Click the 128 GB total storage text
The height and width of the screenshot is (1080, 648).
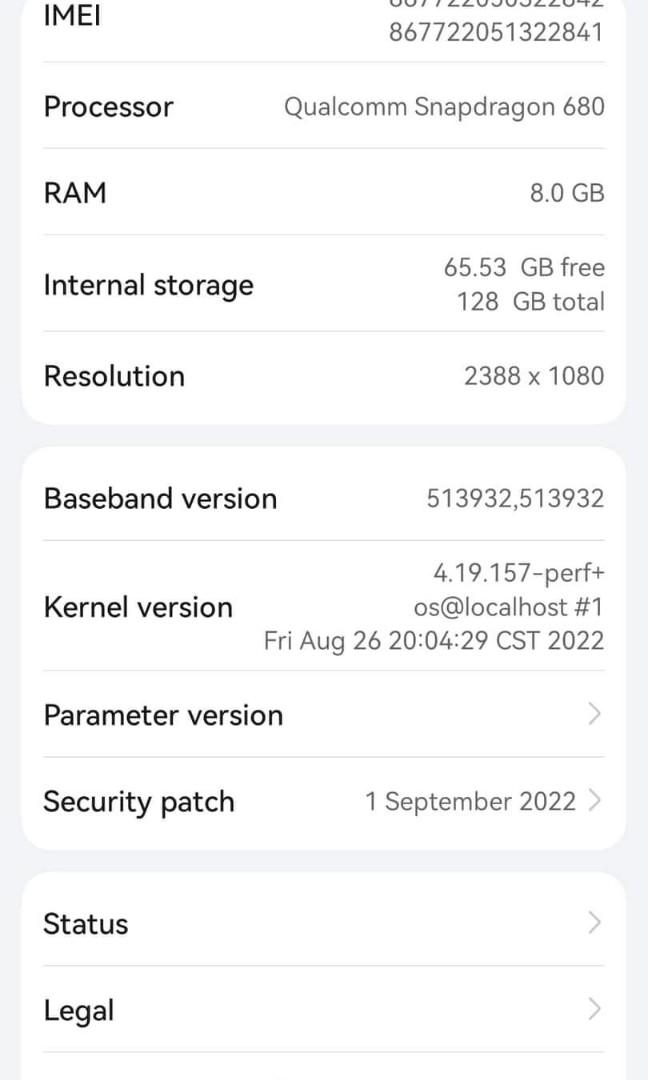point(530,301)
